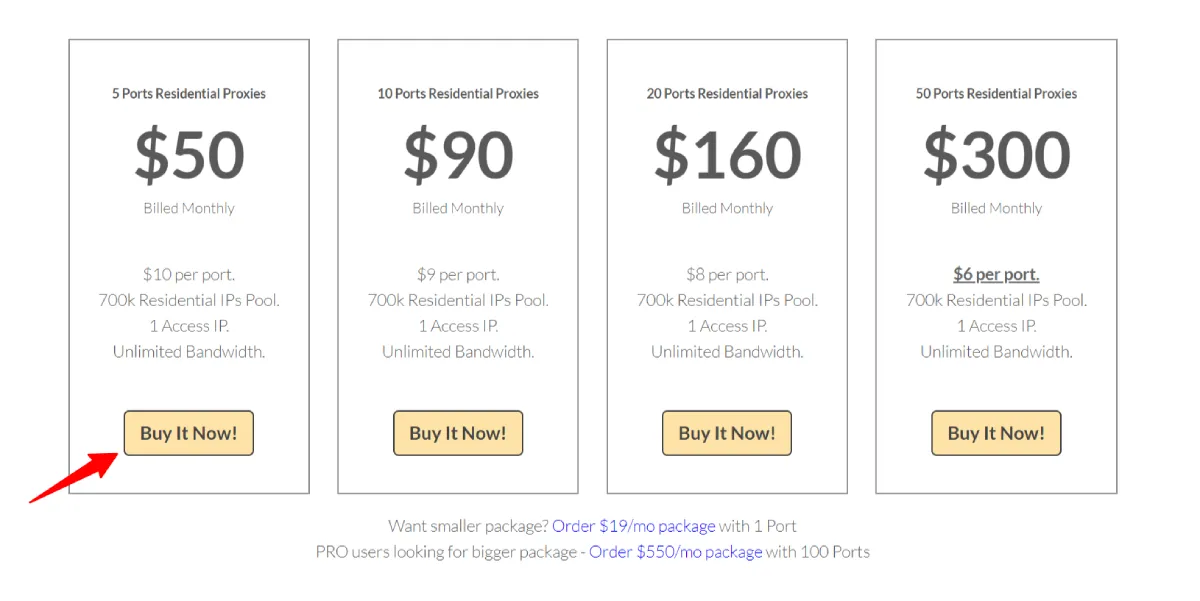Click the underlined $6 per port text

pos(996,274)
